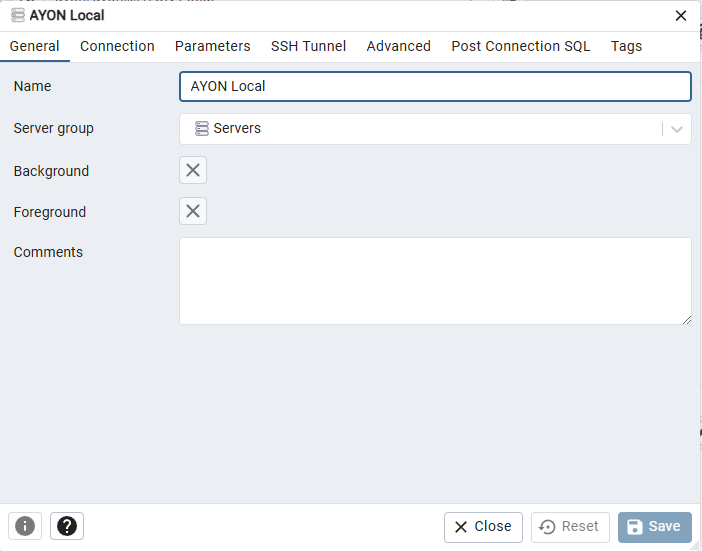The image size is (702, 551).
Task: Open the Post Connection SQL tab
Action: [520, 46]
